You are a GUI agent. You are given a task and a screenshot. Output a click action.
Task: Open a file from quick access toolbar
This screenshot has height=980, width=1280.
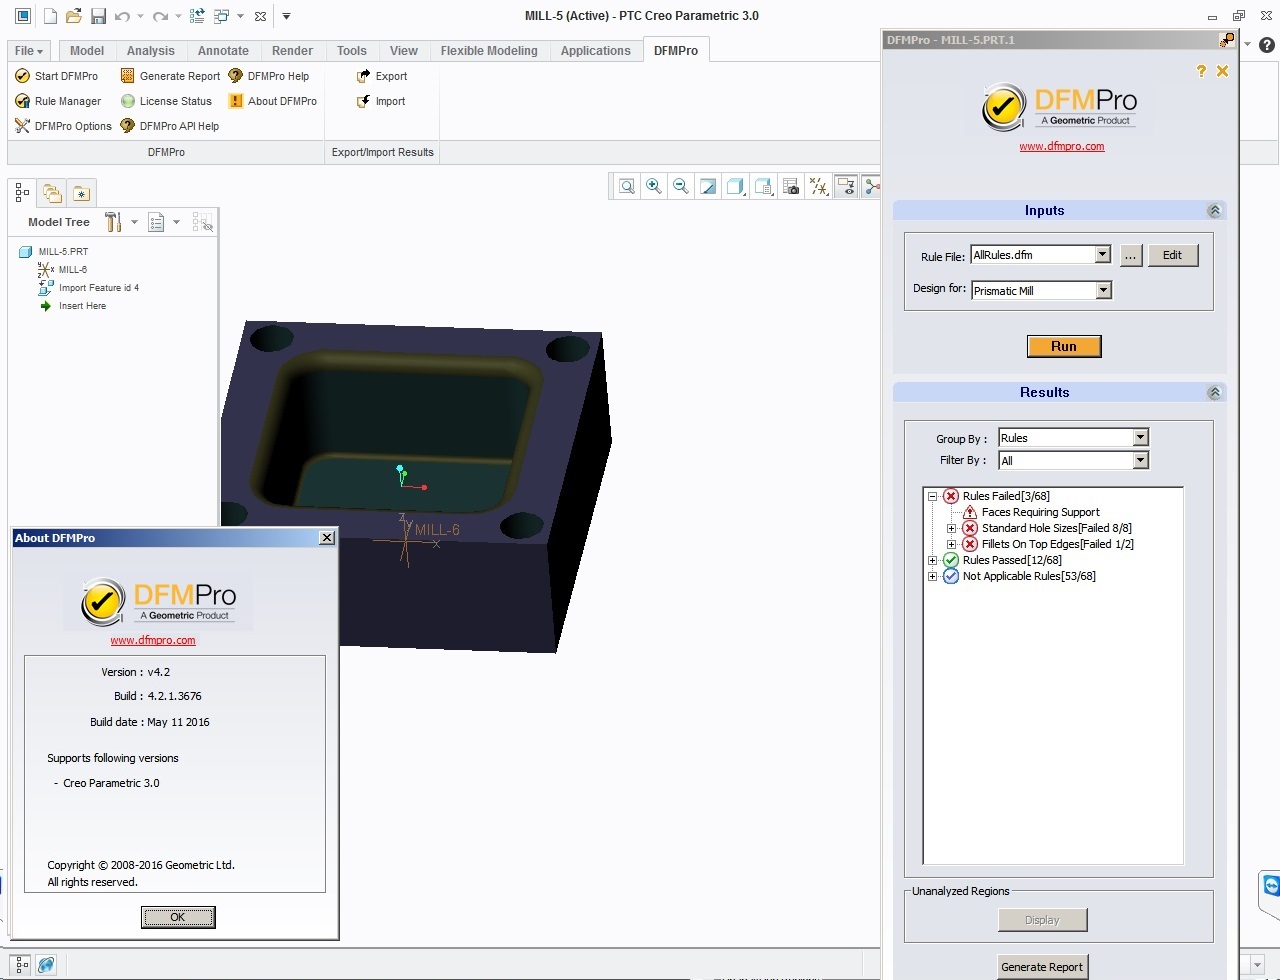tap(74, 16)
